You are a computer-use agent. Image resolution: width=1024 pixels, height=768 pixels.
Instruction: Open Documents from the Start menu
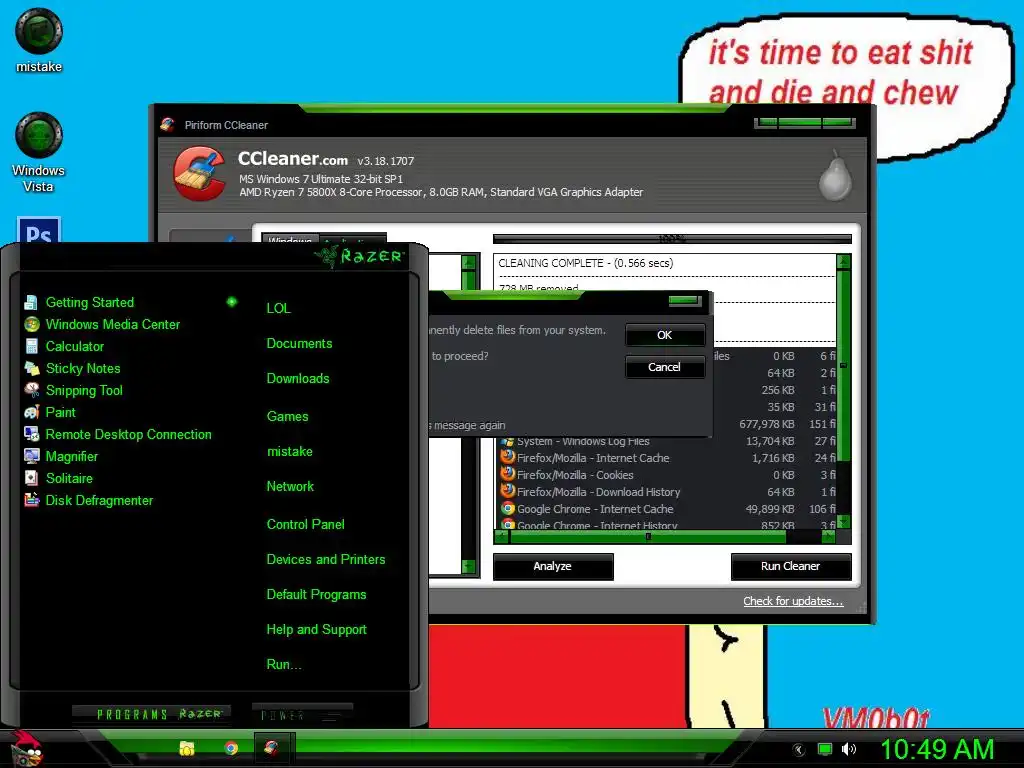pos(299,344)
